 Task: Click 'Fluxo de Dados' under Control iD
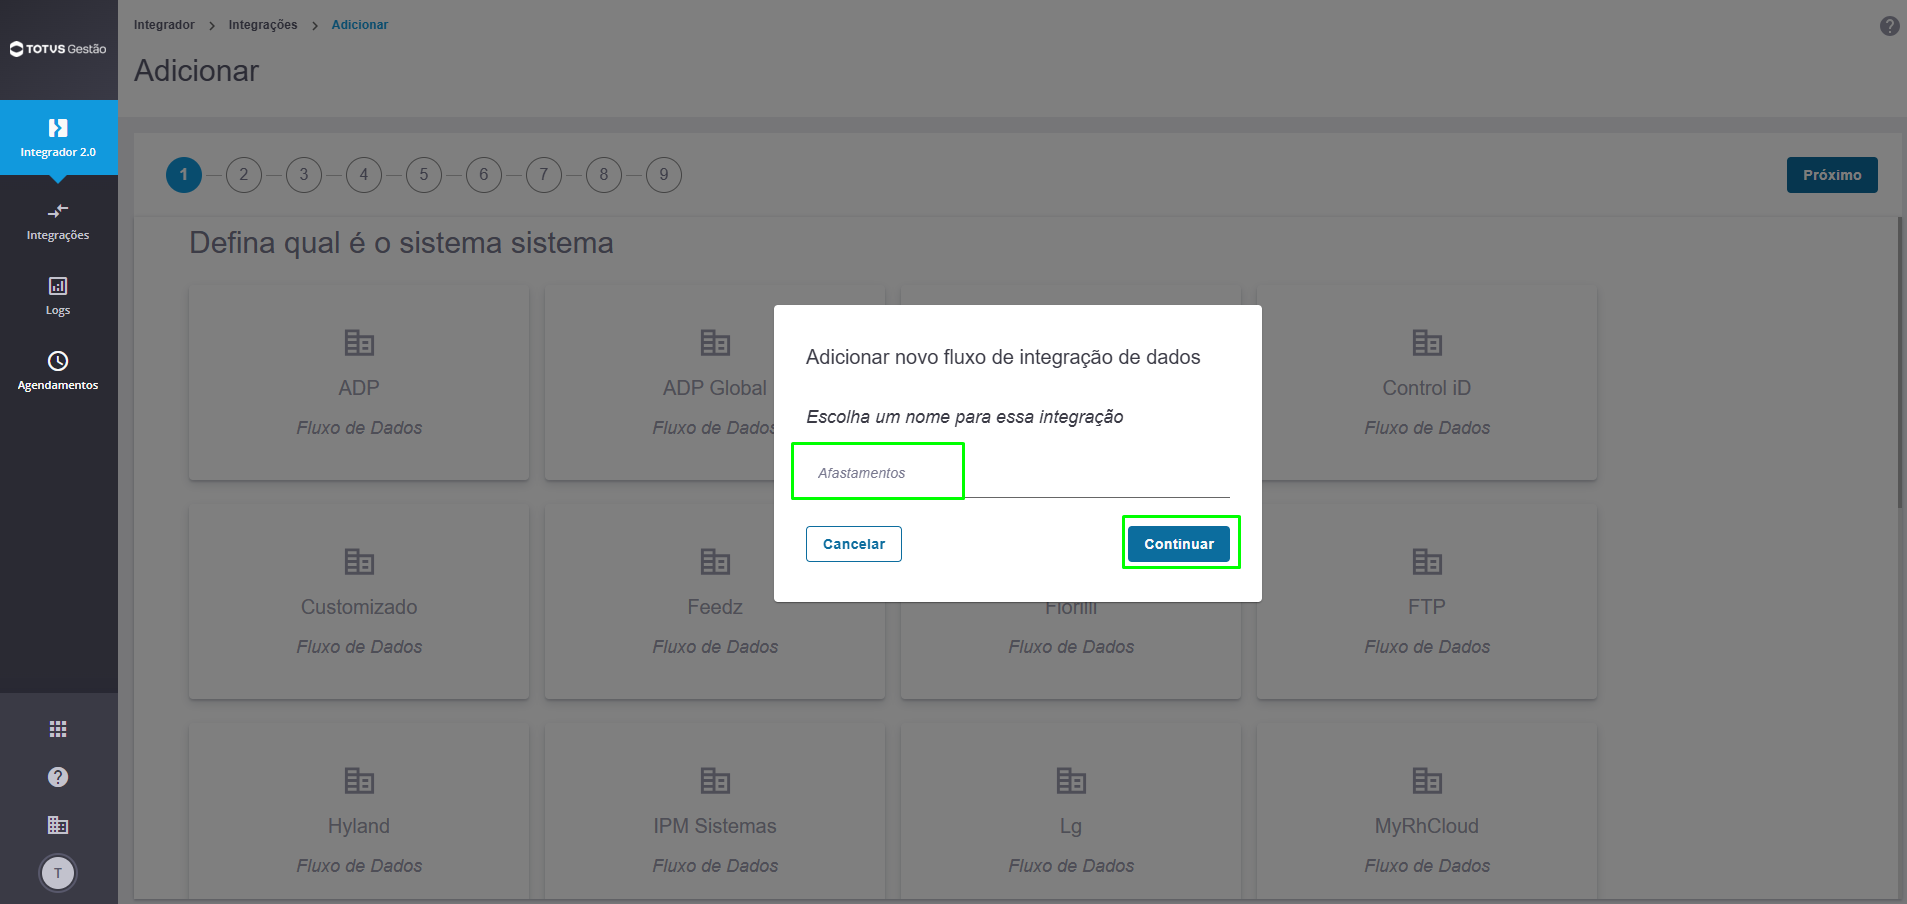click(1427, 428)
